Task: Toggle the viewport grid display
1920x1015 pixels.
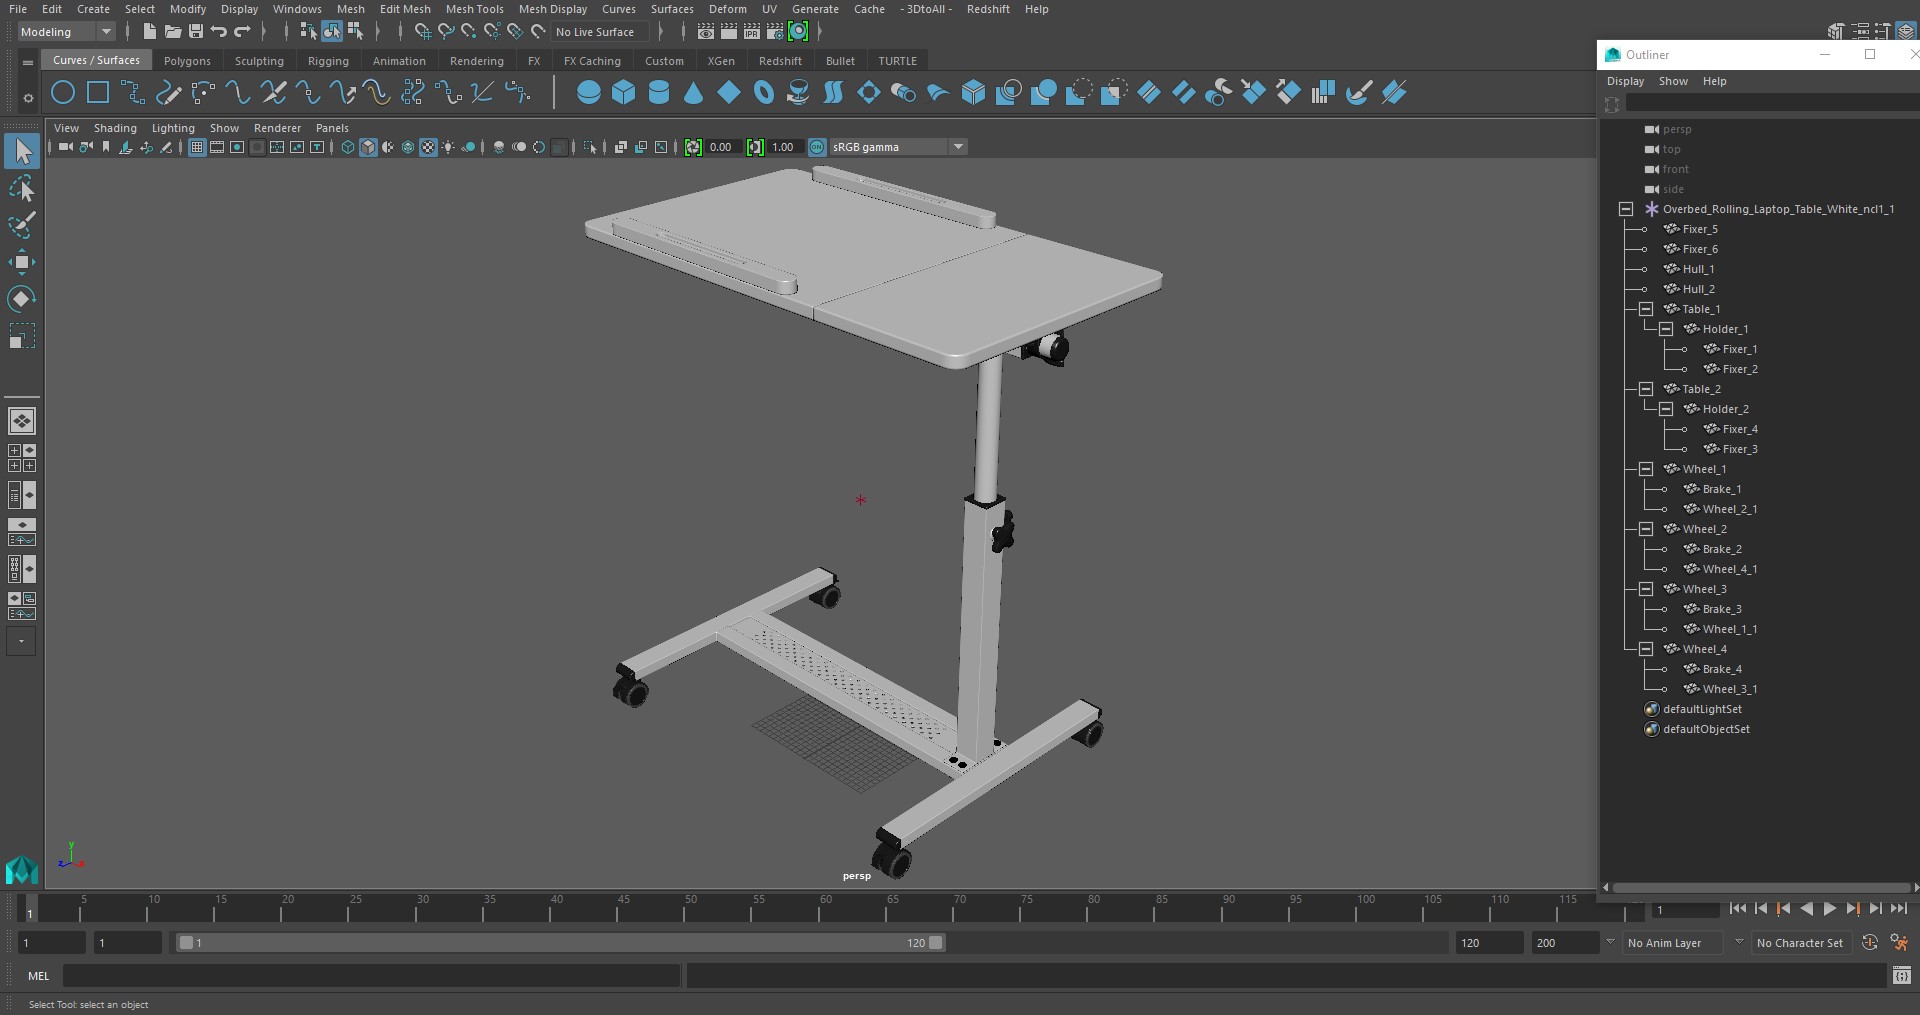Action: pyautogui.click(x=197, y=147)
